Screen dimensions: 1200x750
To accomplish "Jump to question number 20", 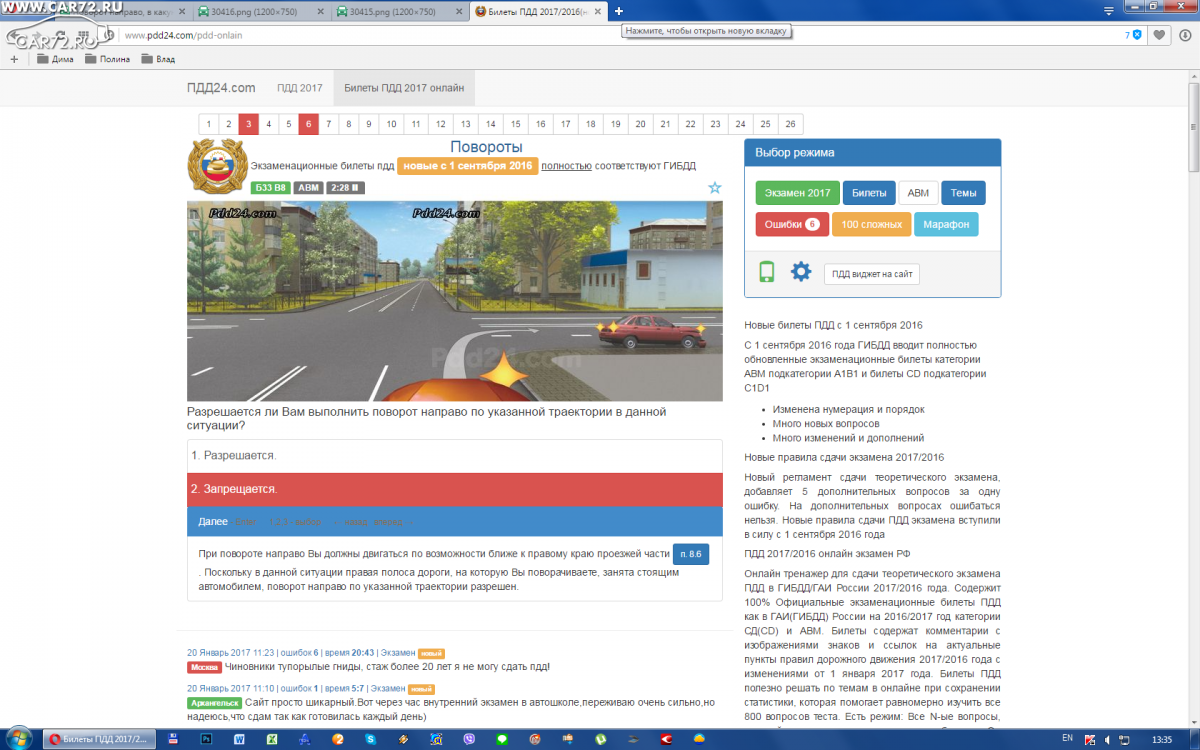I will pos(640,124).
